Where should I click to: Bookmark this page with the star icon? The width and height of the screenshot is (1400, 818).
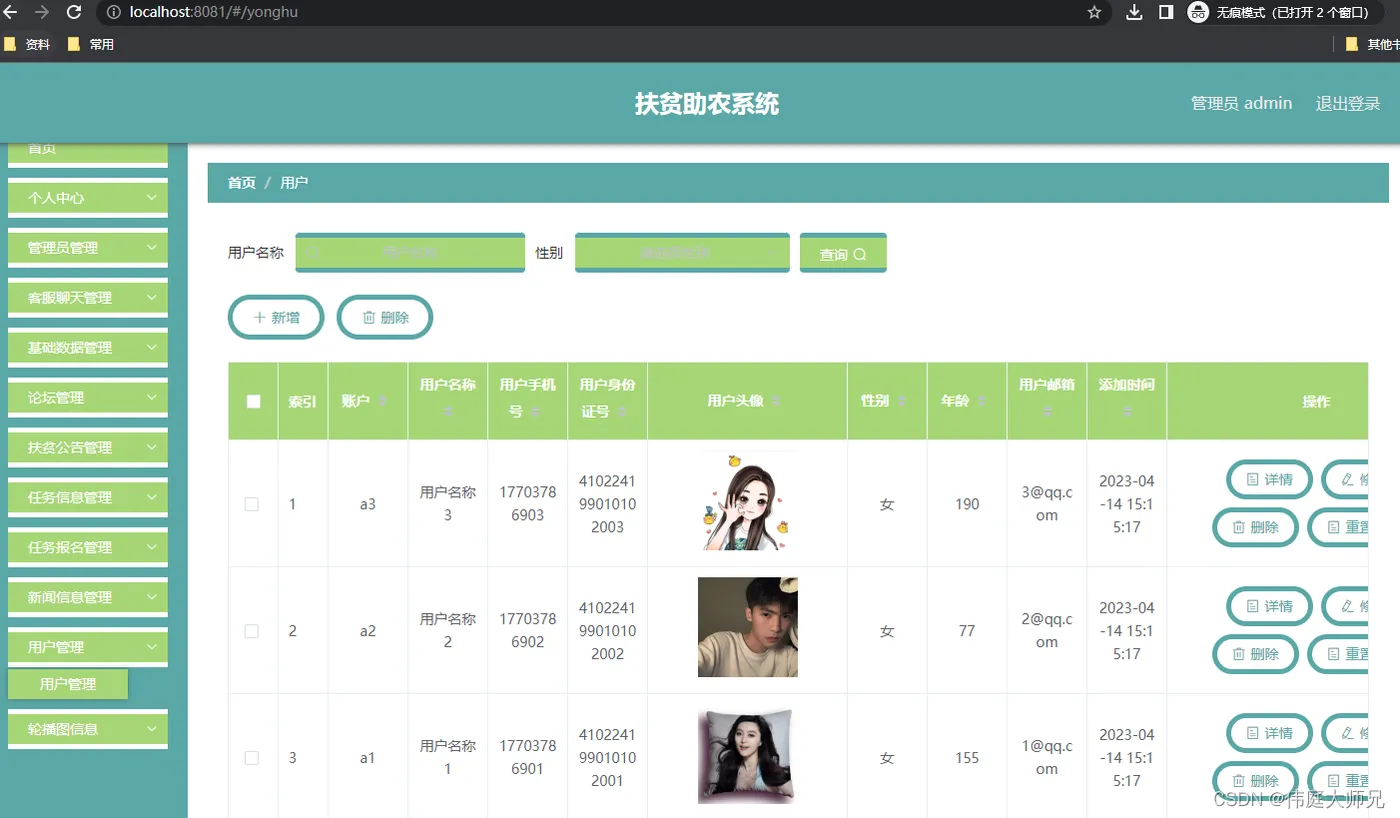pyautogui.click(x=1094, y=12)
